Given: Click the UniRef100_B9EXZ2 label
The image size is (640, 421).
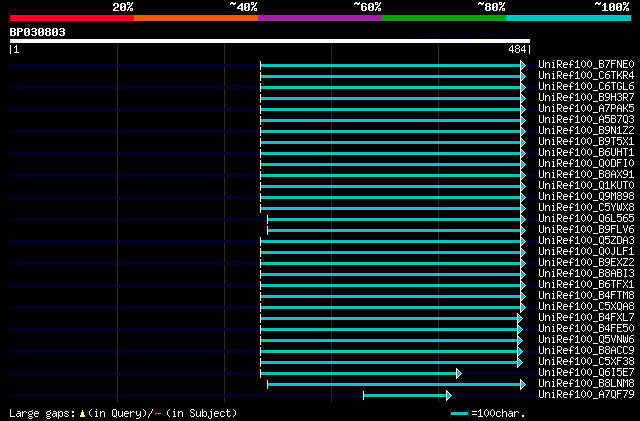Looking at the screenshot, I should click(586, 263).
